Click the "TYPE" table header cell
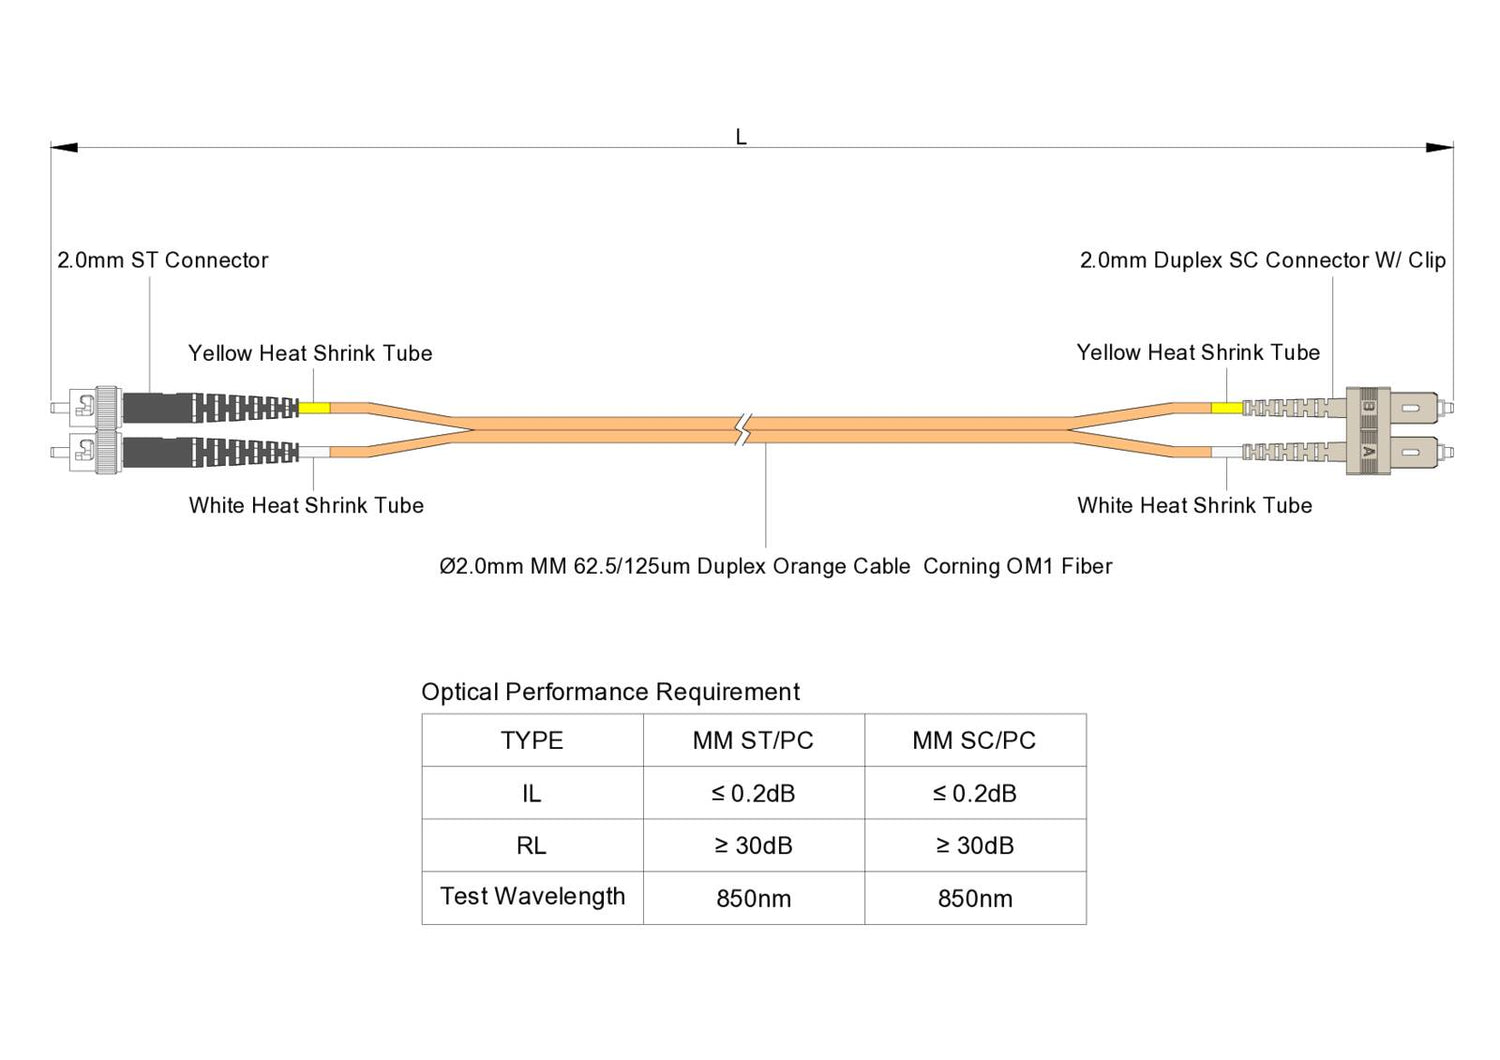Screen dimensions: 1500x1060 click(532, 741)
